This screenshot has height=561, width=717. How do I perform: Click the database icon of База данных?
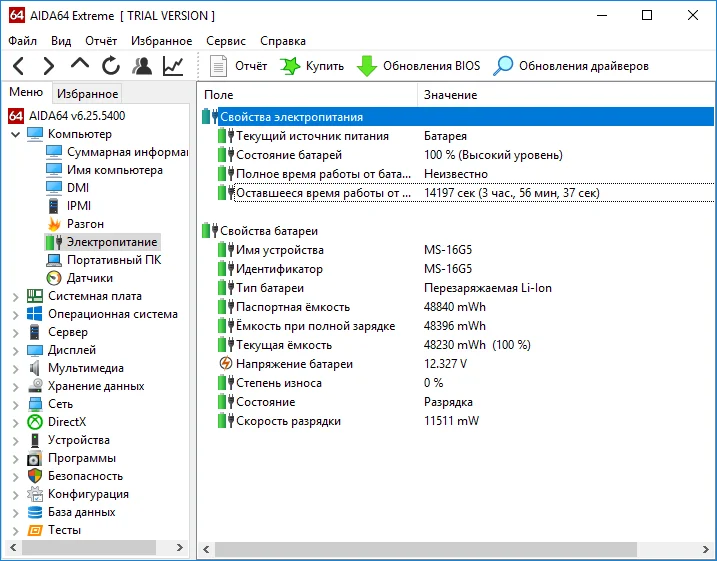tap(35, 512)
